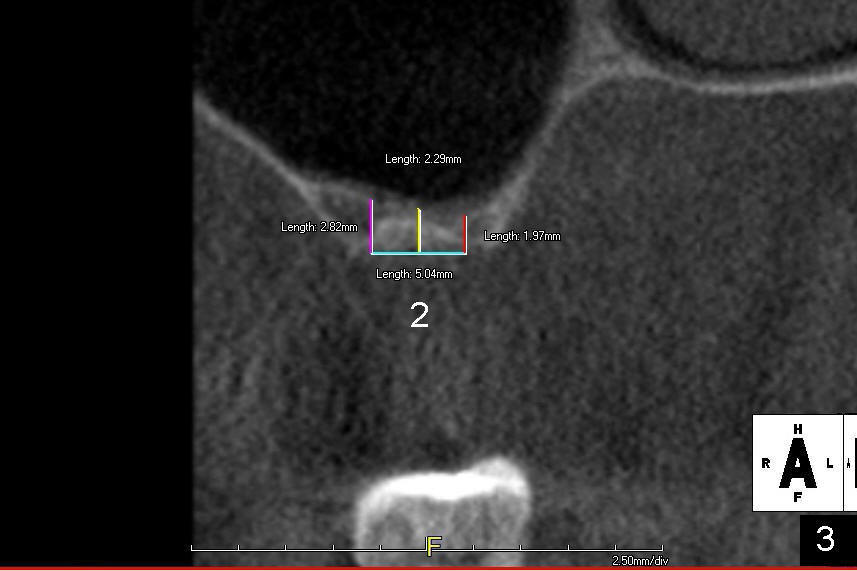Select the magenta vertical measurement line
The image size is (857, 571).
pyautogui.click(x=372, y=225)
